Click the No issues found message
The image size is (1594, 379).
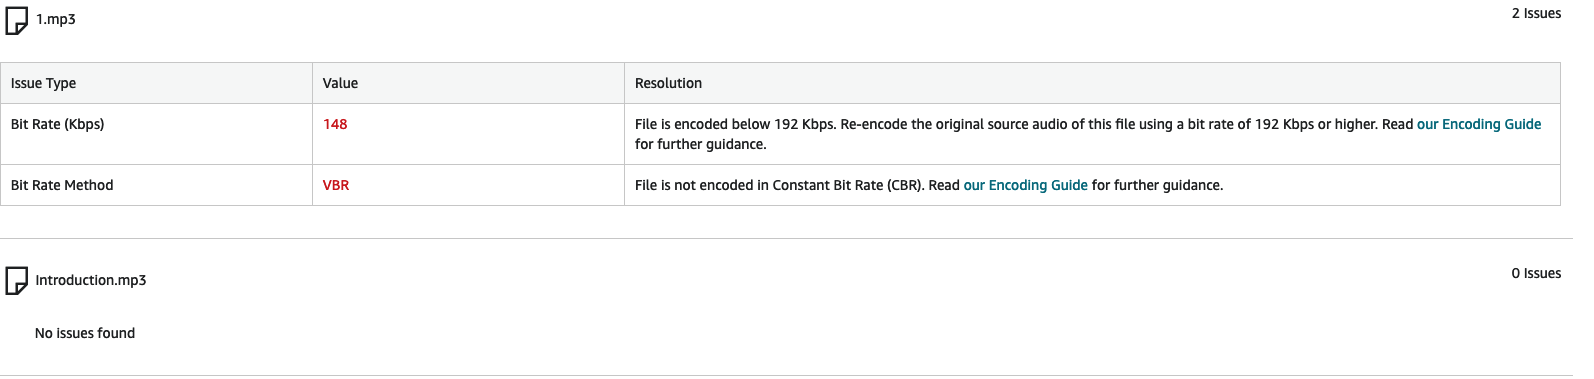tap(85, 333)
